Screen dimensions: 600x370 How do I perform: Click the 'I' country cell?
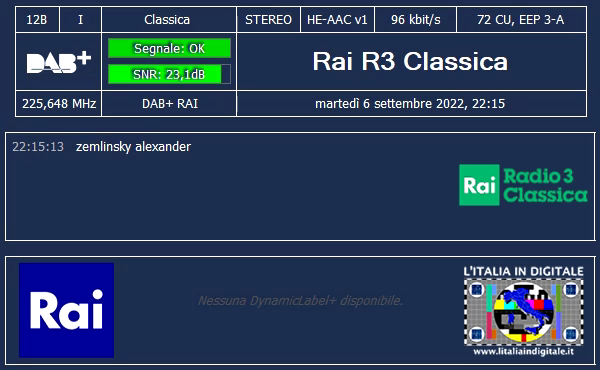[x=80, y=20]
